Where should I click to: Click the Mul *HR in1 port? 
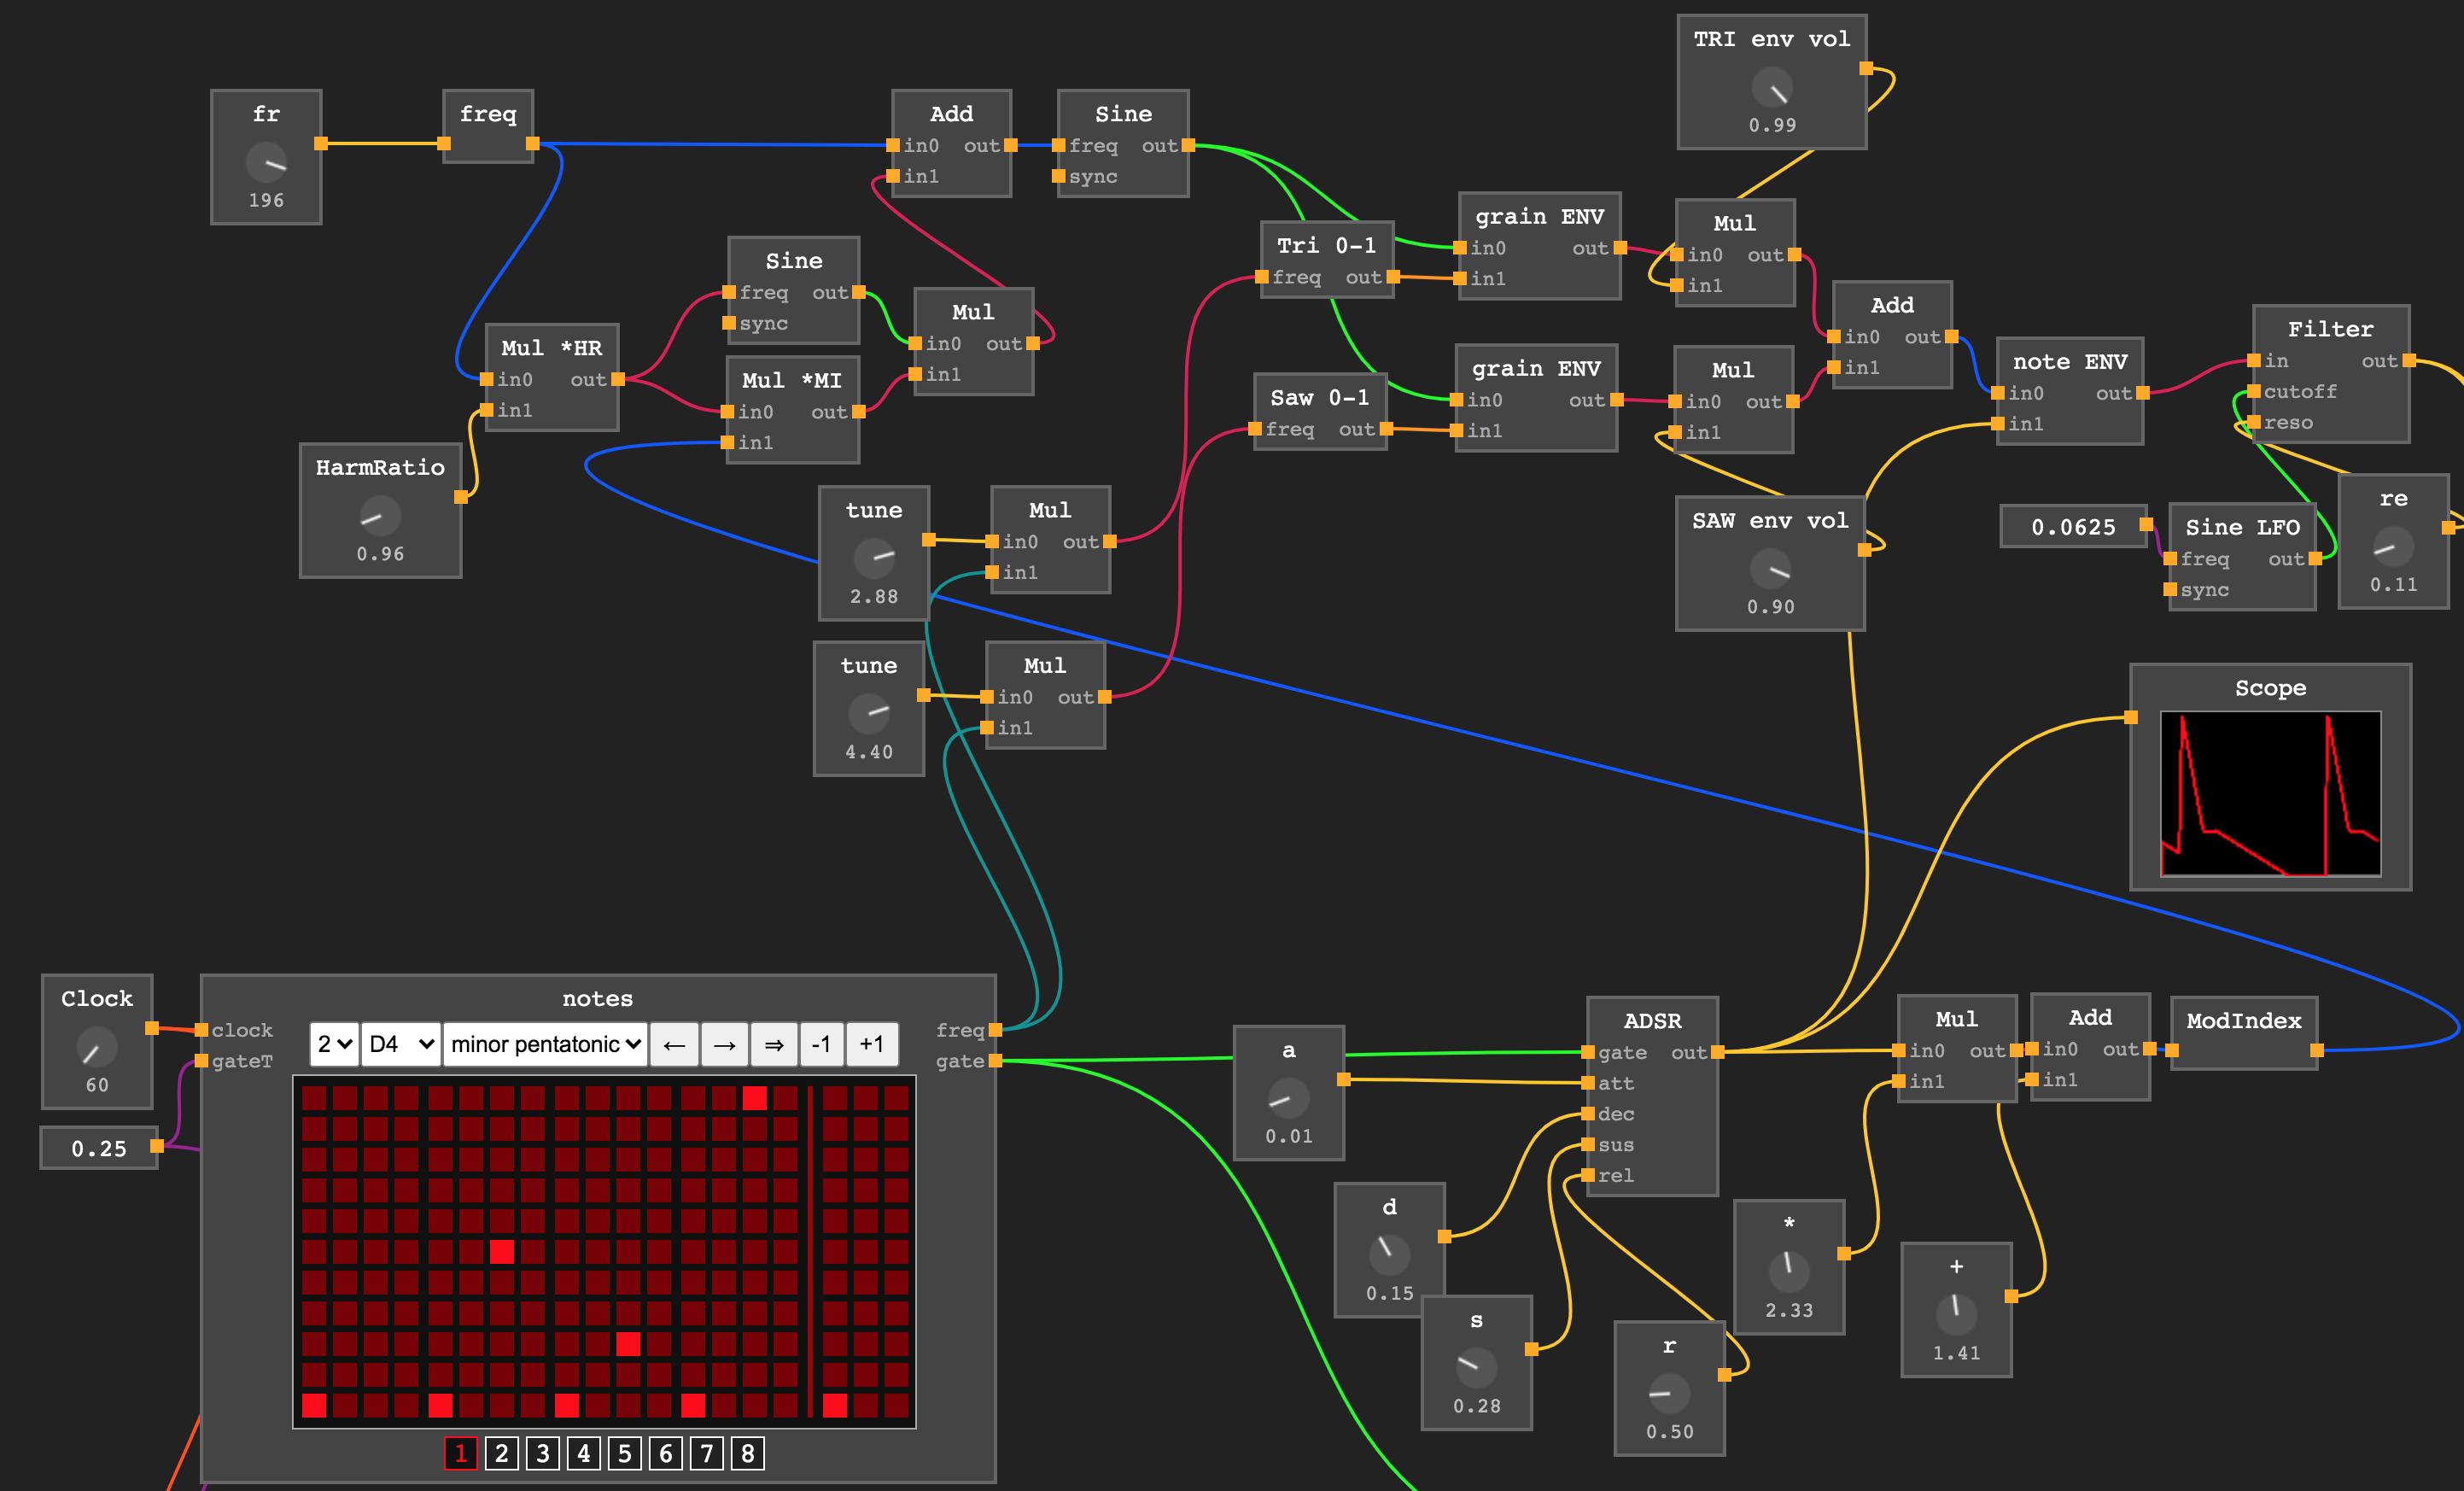click(x=487, y=410)
